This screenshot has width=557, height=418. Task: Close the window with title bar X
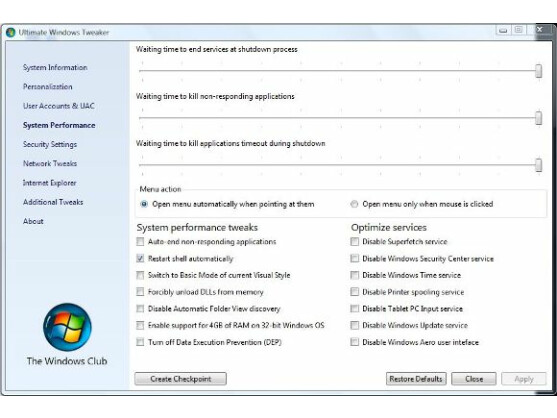(541, 30)
